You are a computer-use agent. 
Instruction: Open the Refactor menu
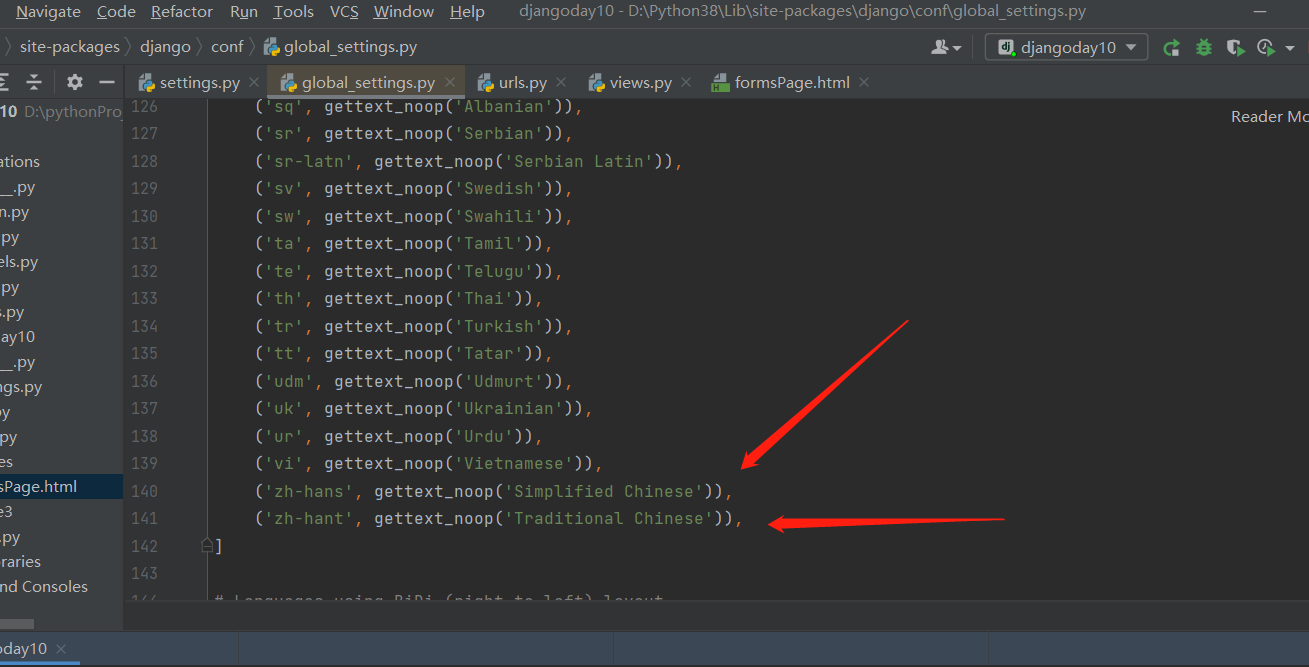pyautogui.click(x=182, y=12)
